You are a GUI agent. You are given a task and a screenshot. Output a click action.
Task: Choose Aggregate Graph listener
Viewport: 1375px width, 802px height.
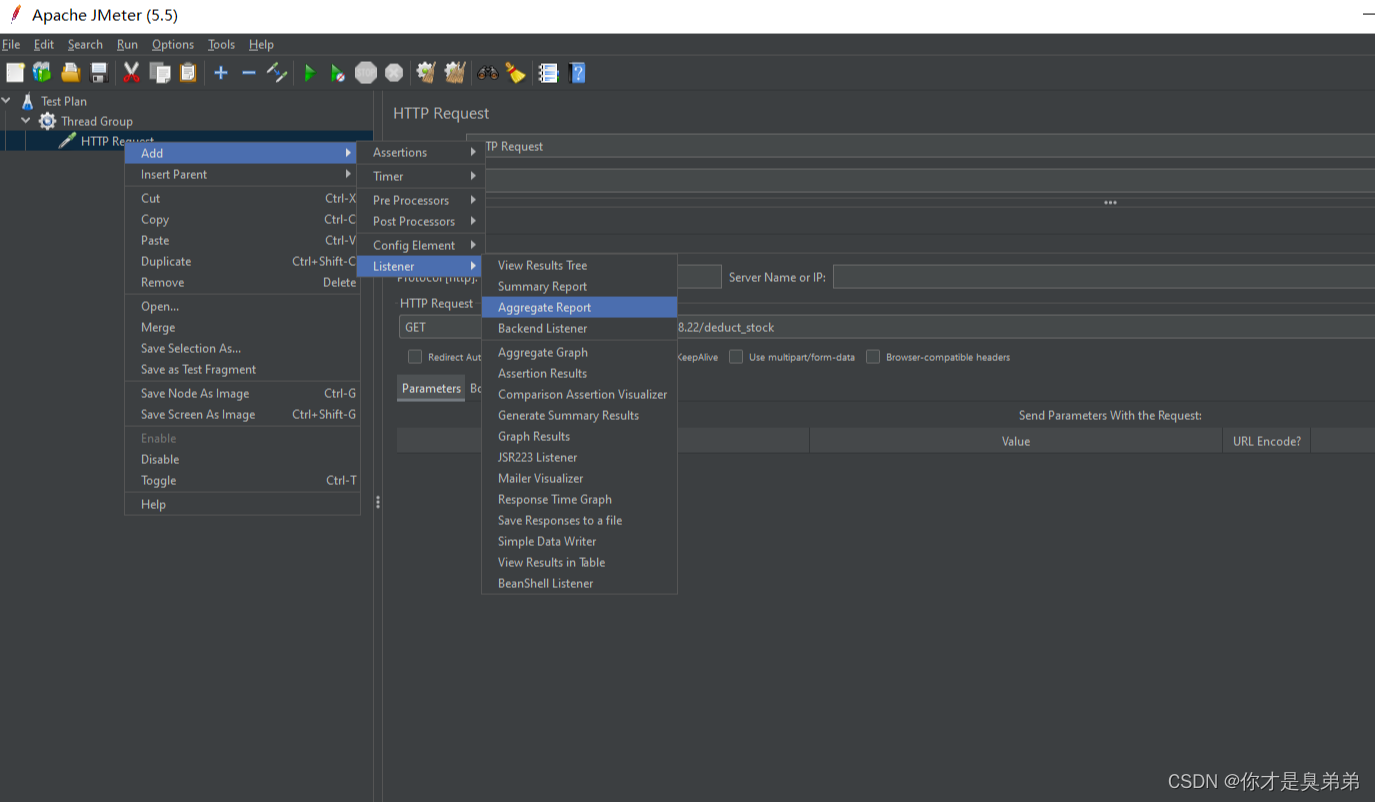point(579,352)
